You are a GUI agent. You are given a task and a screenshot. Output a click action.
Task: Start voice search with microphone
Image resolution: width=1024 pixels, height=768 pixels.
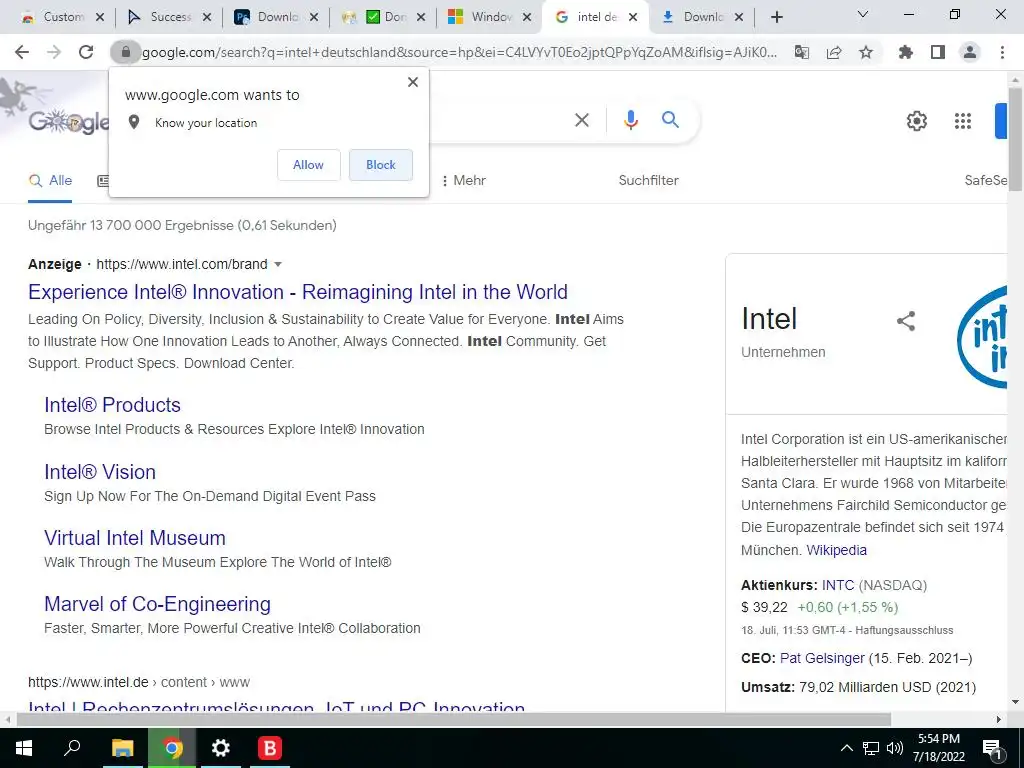pos(630,120)
